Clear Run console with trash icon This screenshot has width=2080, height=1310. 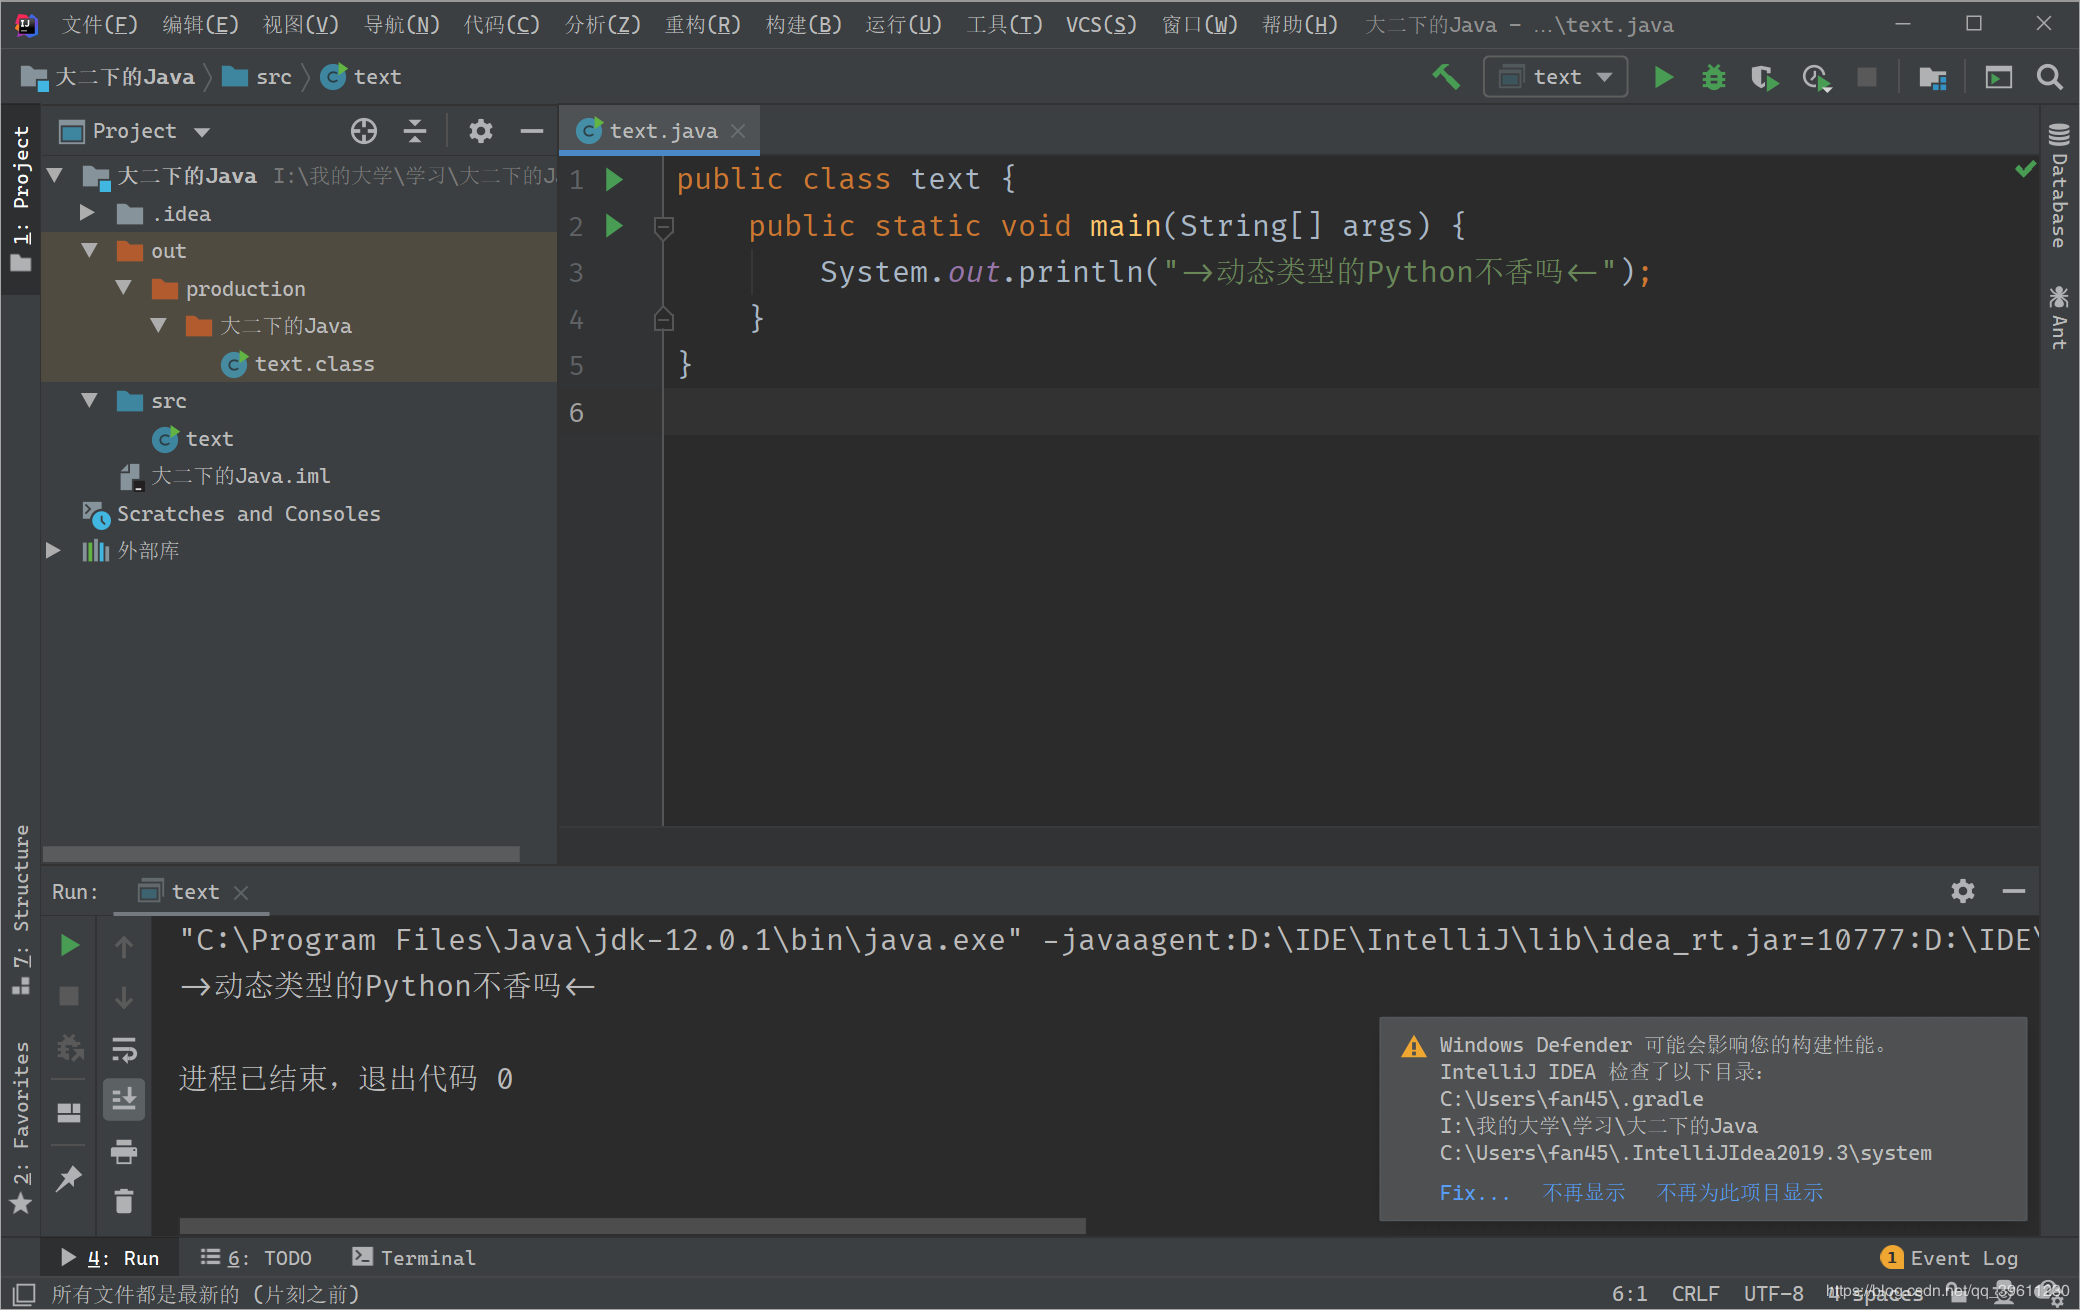click(124, 1201)
